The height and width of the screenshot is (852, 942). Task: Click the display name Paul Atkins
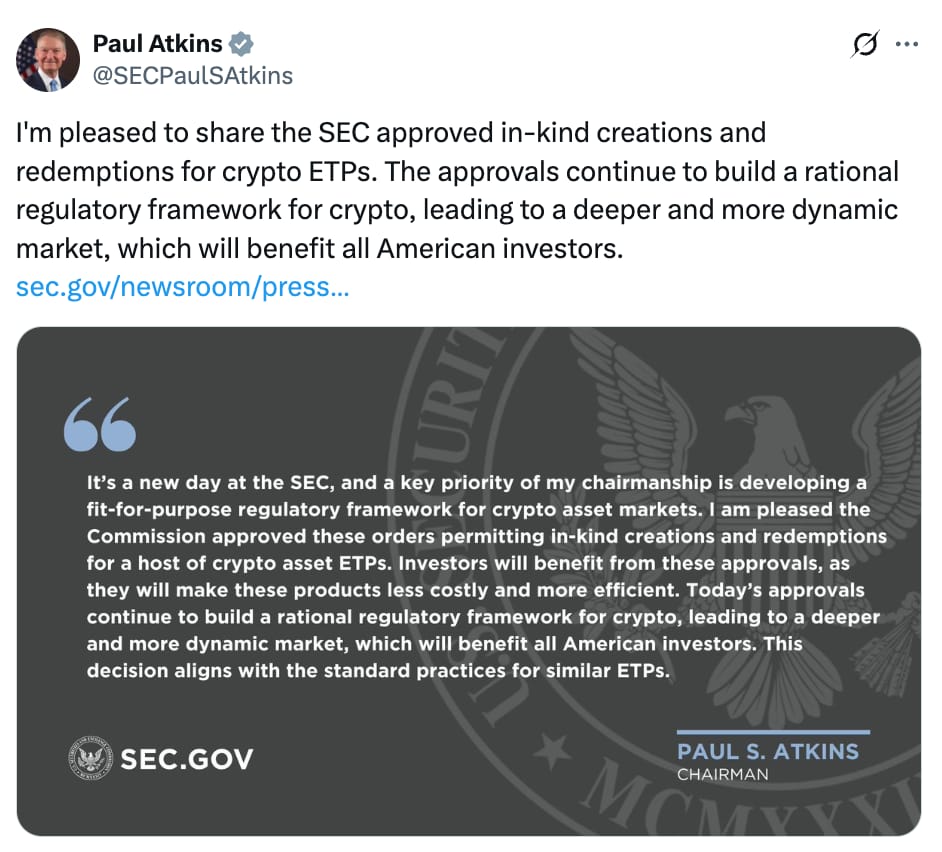(157, 44)
